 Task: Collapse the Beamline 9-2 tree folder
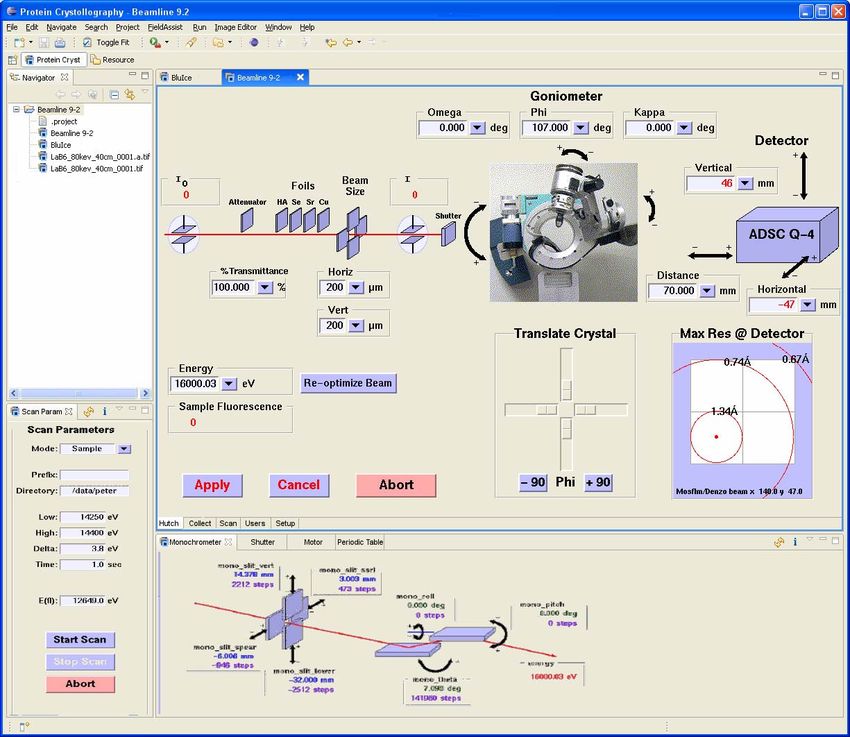pyautogui.click(x=16, y=109)
